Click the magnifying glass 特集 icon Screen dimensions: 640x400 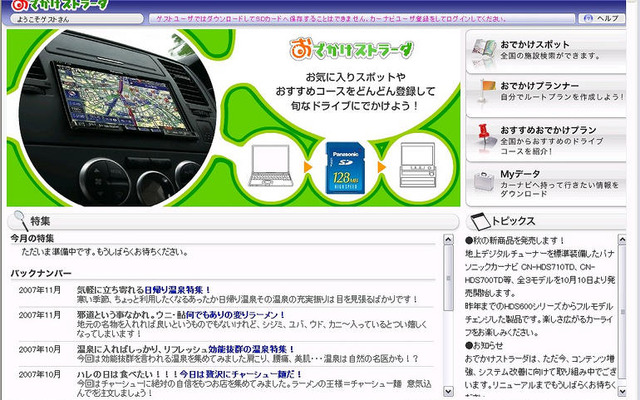pyautogui.click(x=20, y=220)
